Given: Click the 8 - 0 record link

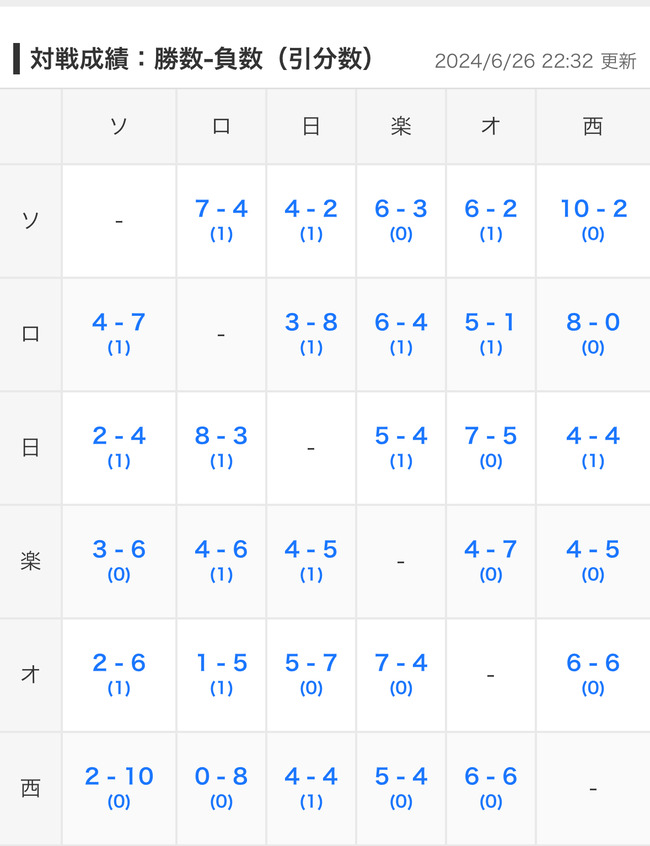Looking at the screenshot, I should (x=593, y=322).
